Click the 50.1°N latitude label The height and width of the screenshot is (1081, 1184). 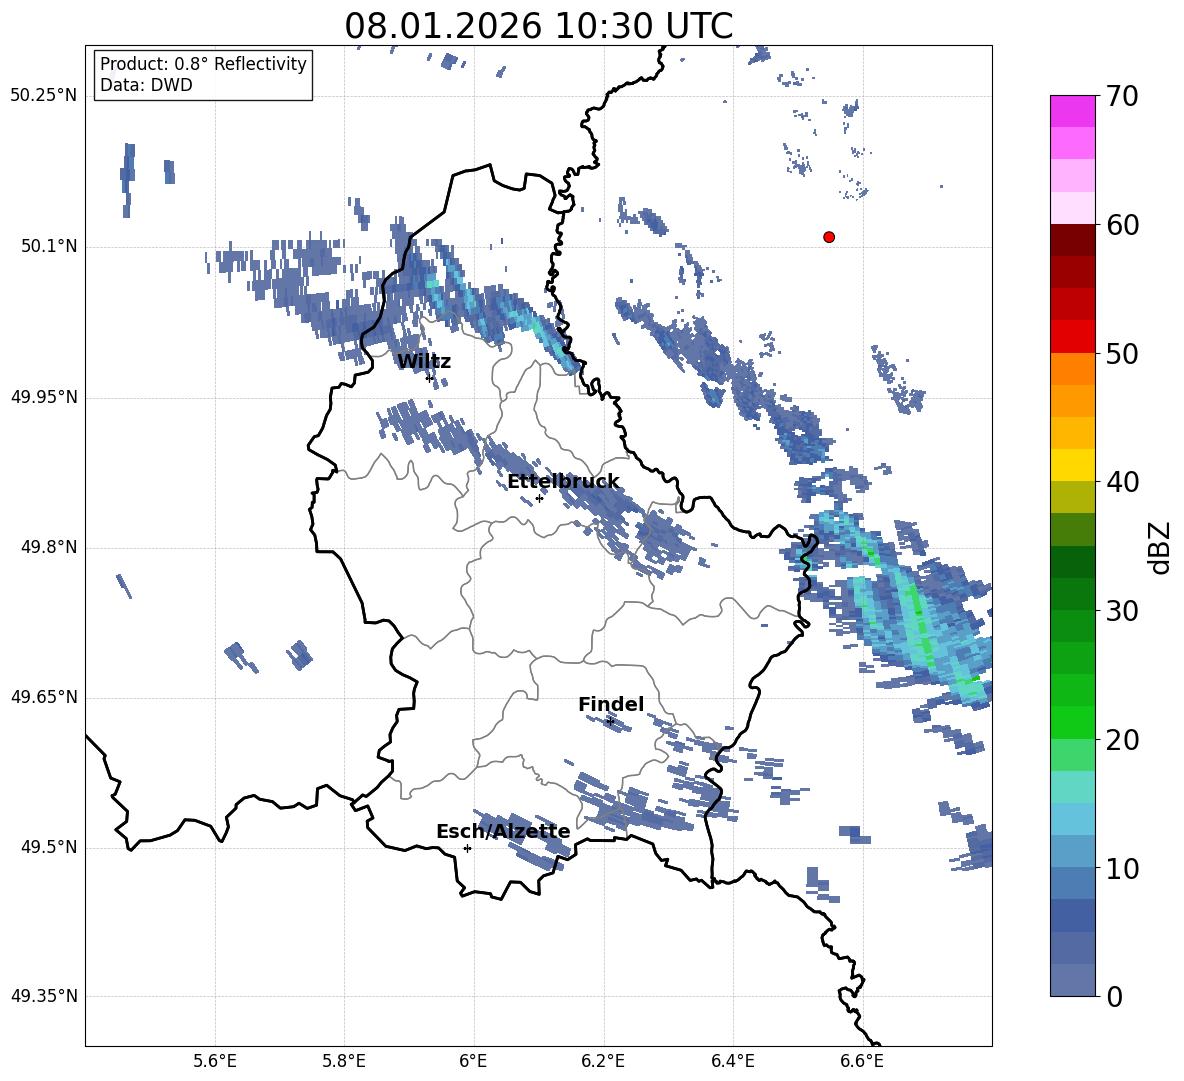point(49,247)
